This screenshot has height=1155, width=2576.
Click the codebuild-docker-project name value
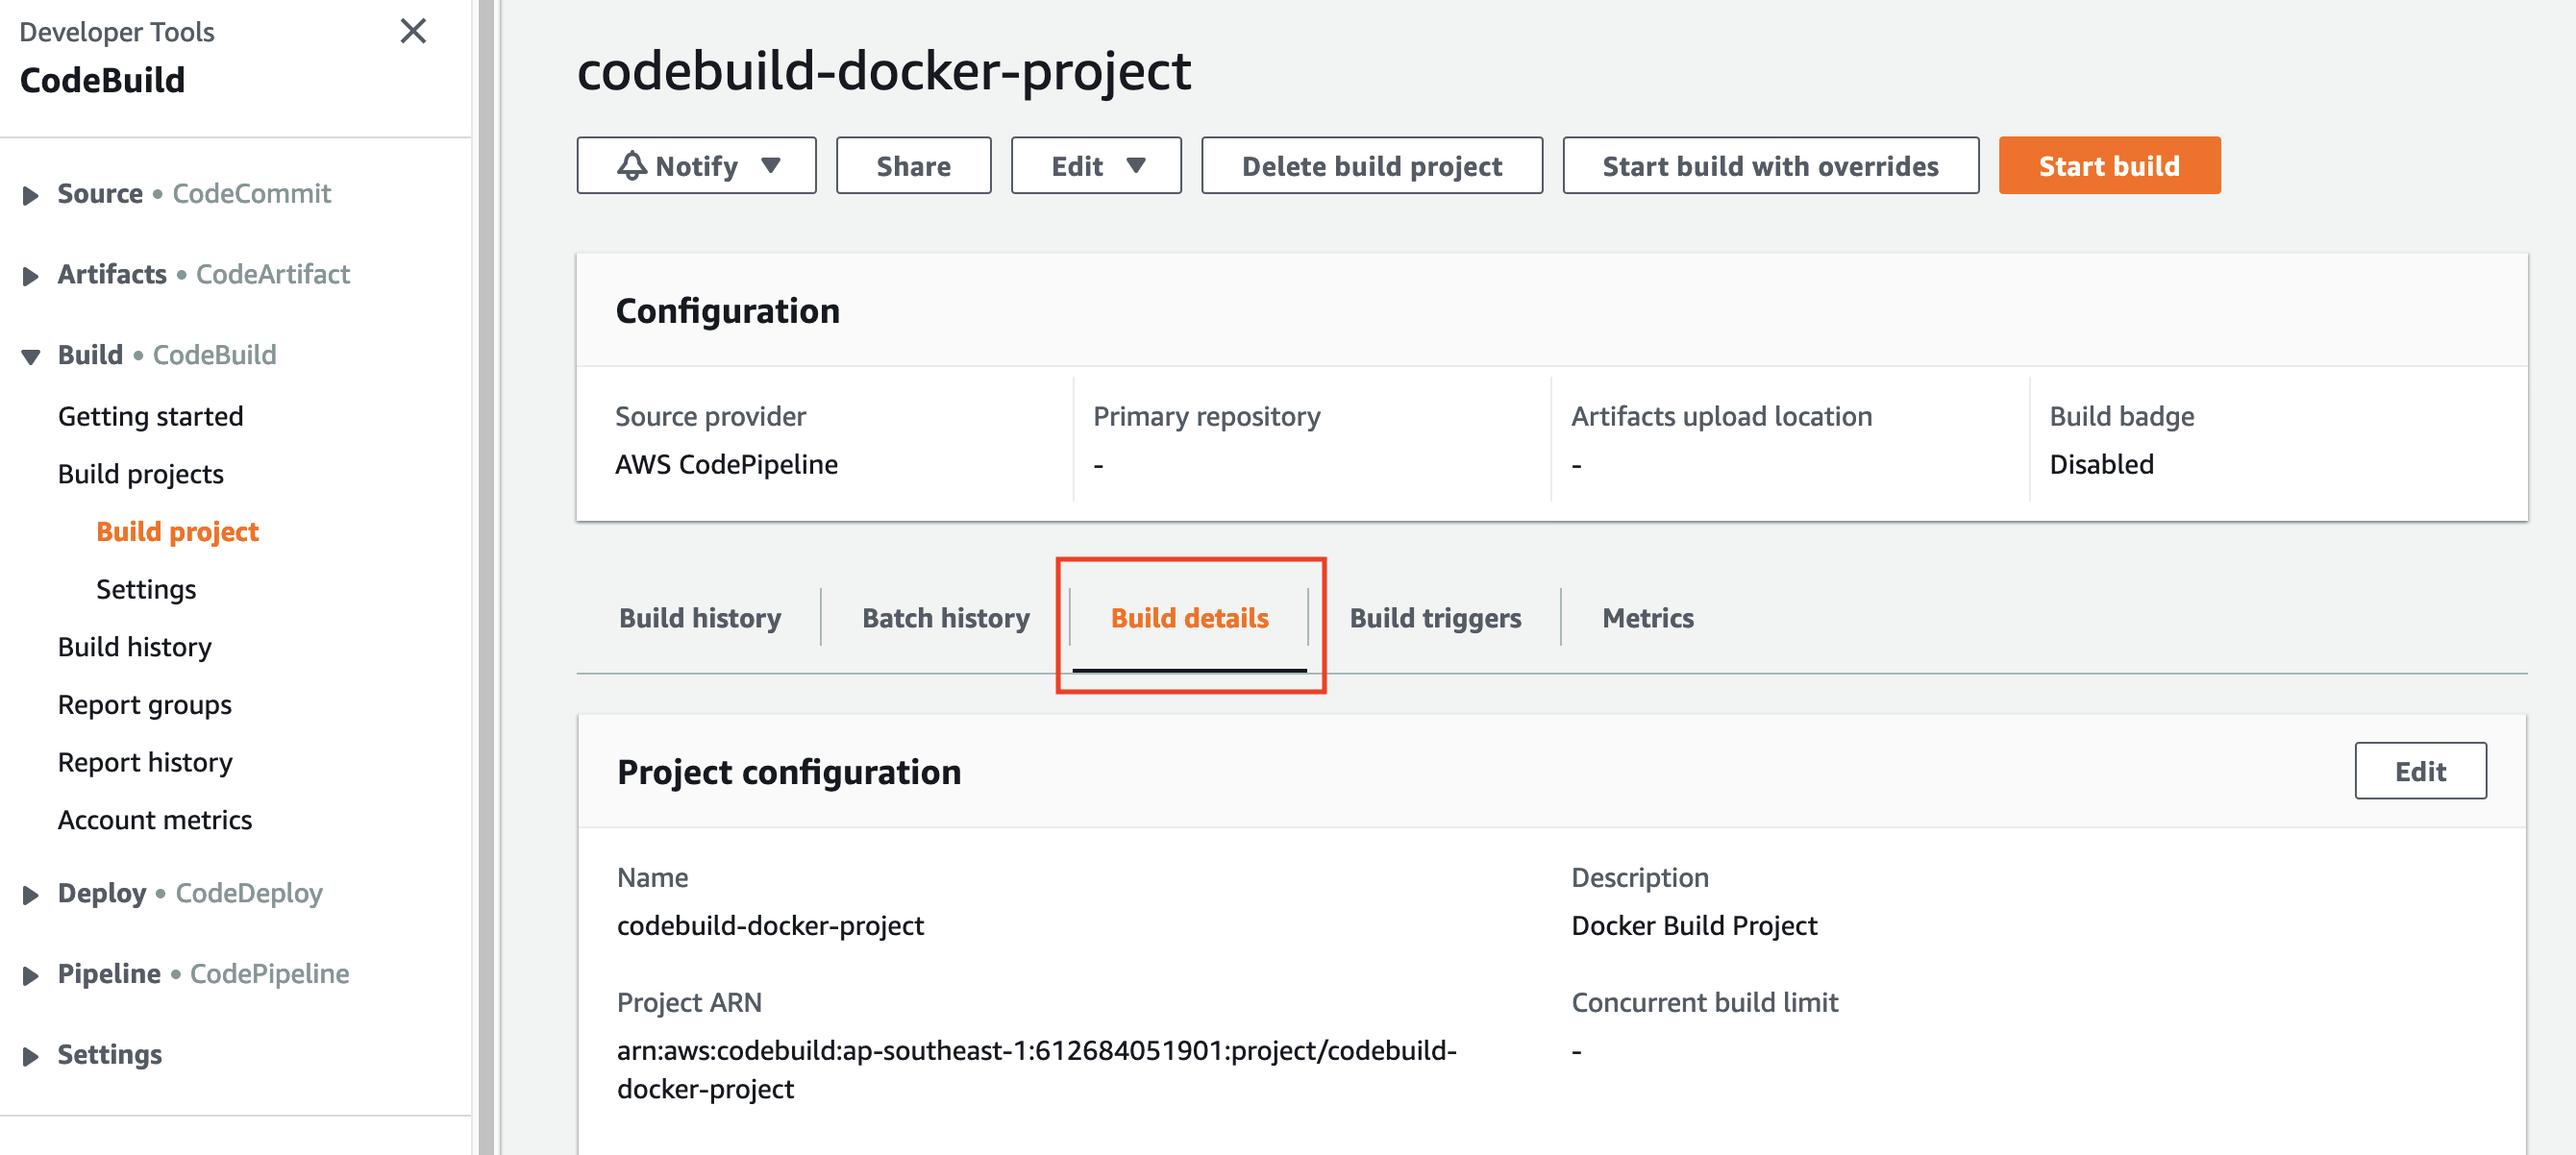click(x=770, y=925)
